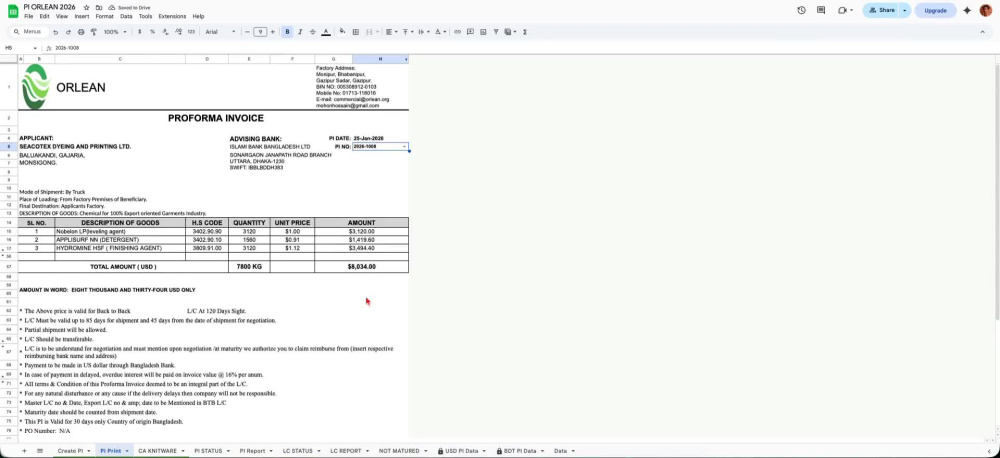Click the Google Sheets home icon
The height and width of the screenshot is (458, 1000).
[13, 11]
